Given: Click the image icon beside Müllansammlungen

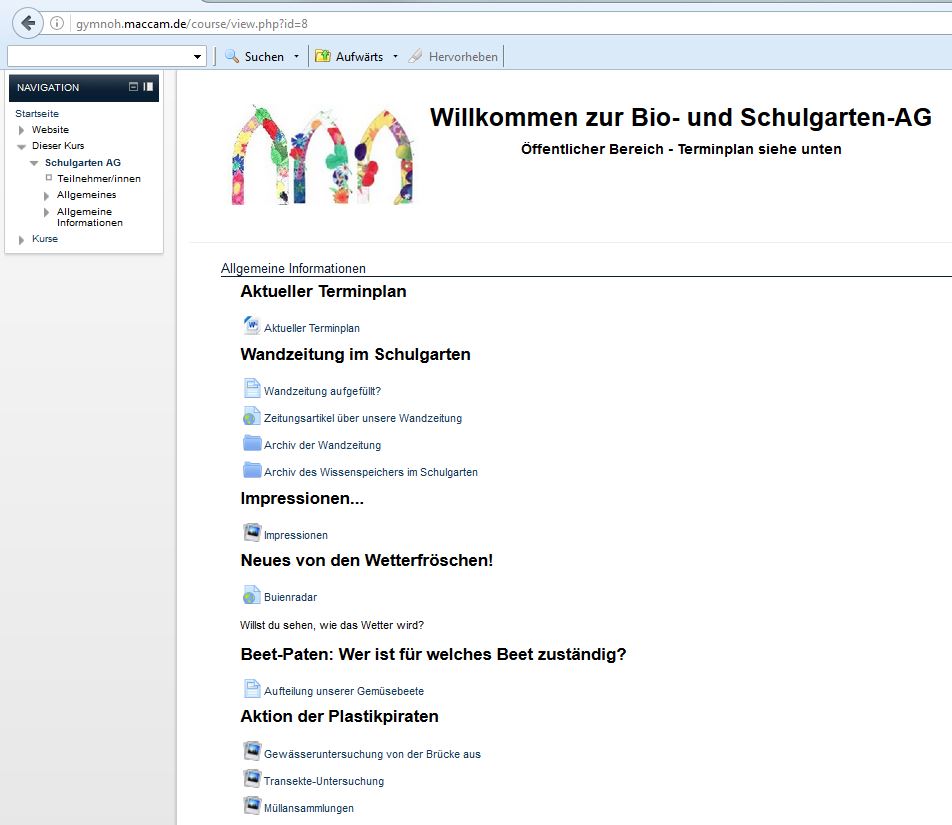Looking at the screenshot, I should (x=251, y=806).
